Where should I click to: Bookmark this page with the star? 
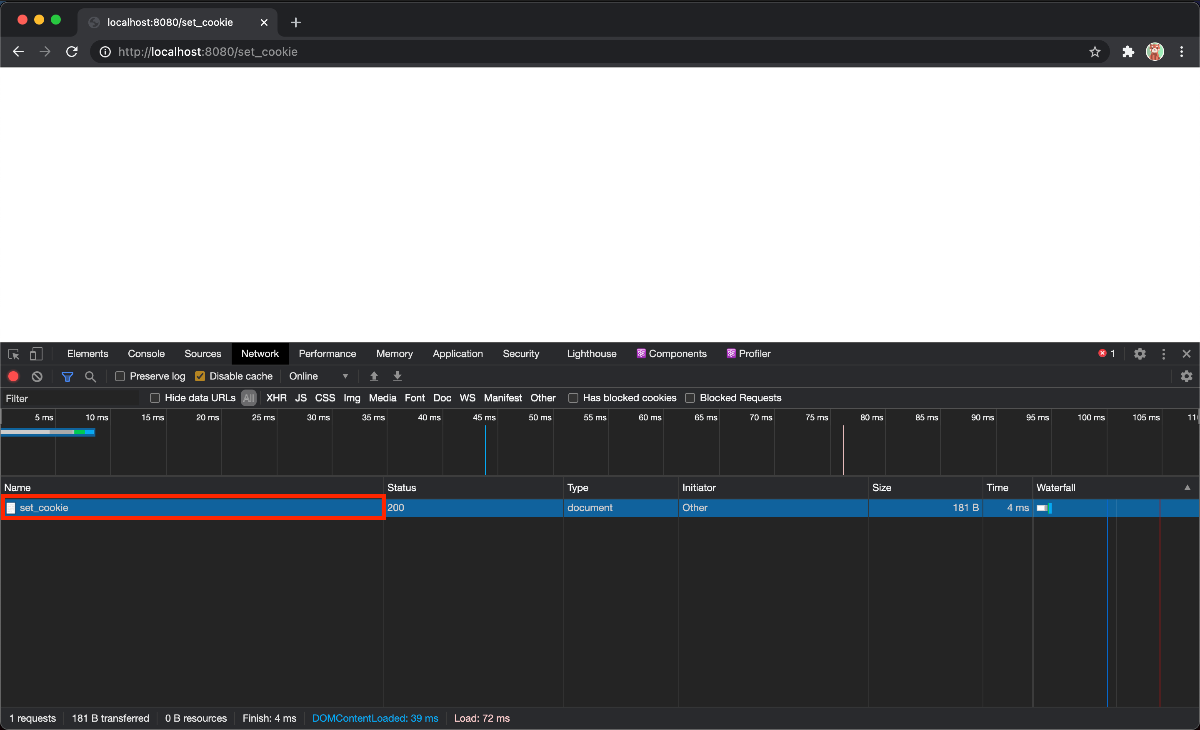[x=1095, y=52]
